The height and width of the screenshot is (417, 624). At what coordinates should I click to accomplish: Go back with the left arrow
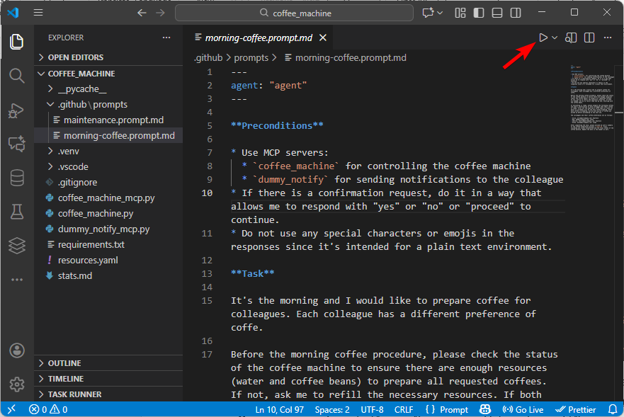click(142, 13)
